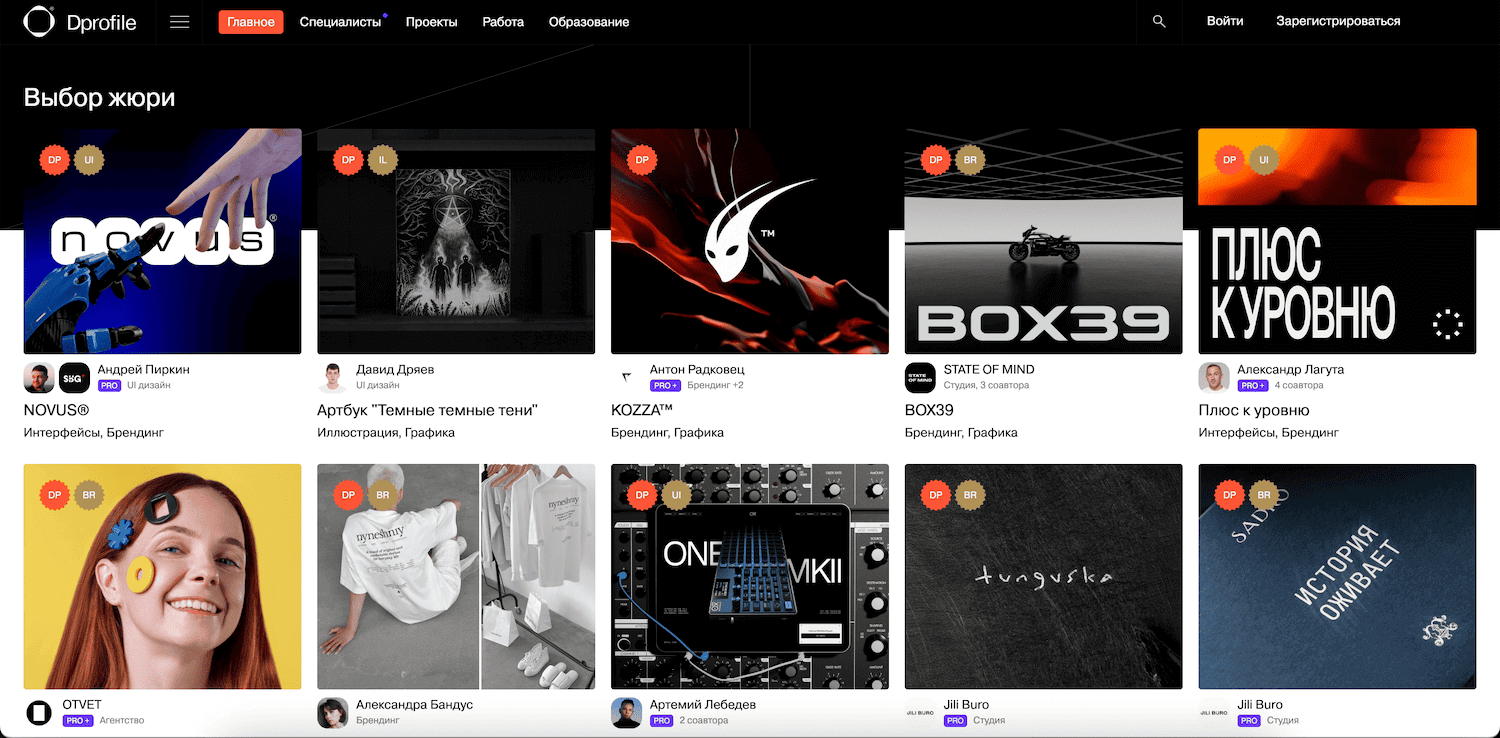The image size is (1500, 738).
Task: Open the Образование menu item
Action: 589,22
